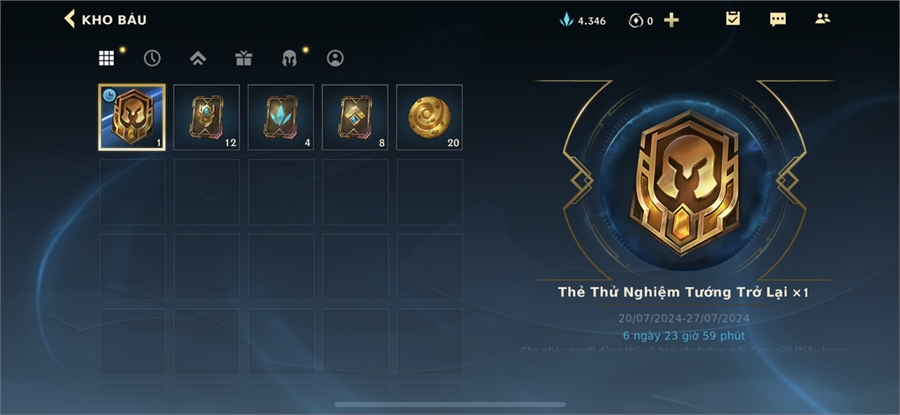Viewport: 900px width, 415px height.
Task: Select the chevron card with quantity 8
Action: [355, 117]
